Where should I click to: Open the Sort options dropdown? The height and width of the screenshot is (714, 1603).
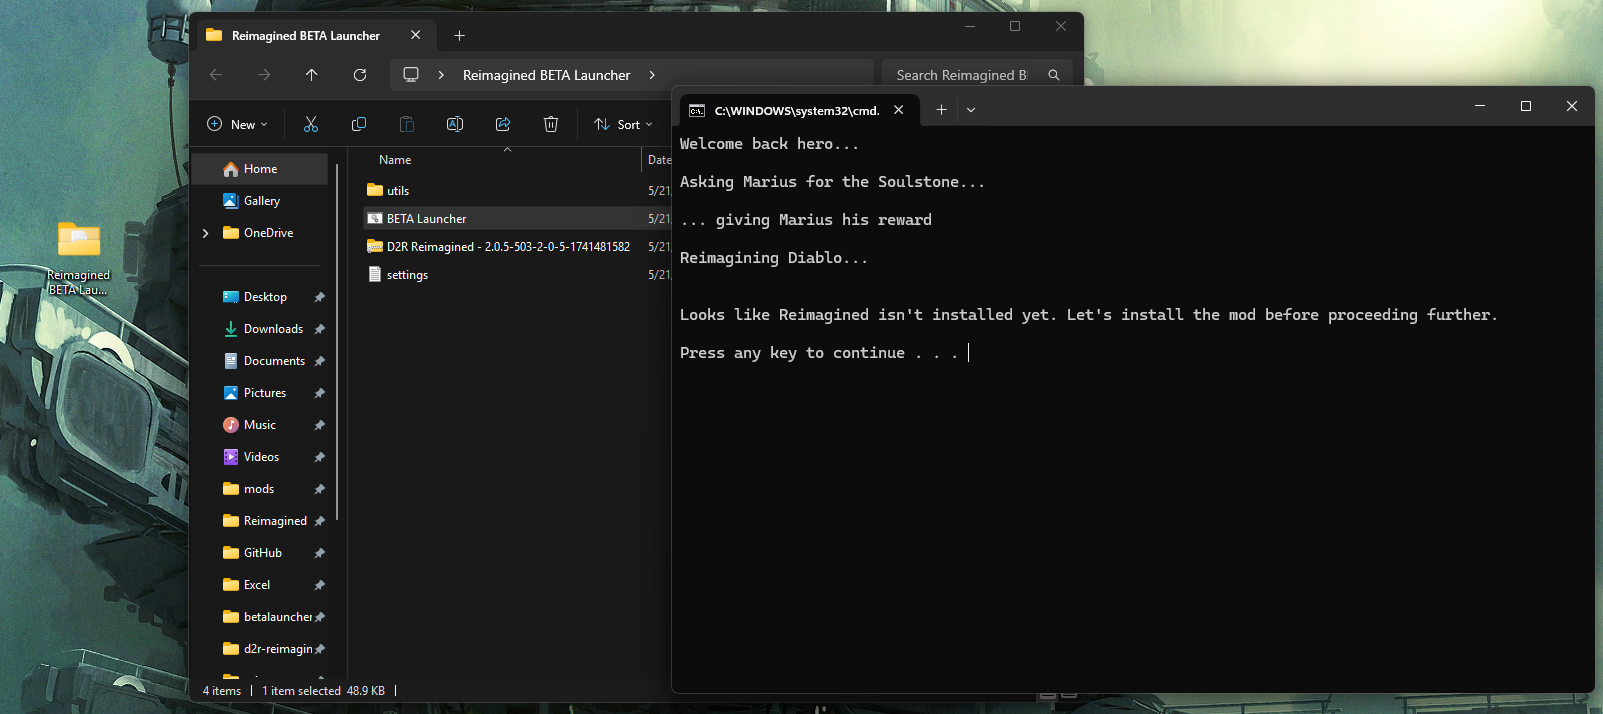tap(623, 124)
